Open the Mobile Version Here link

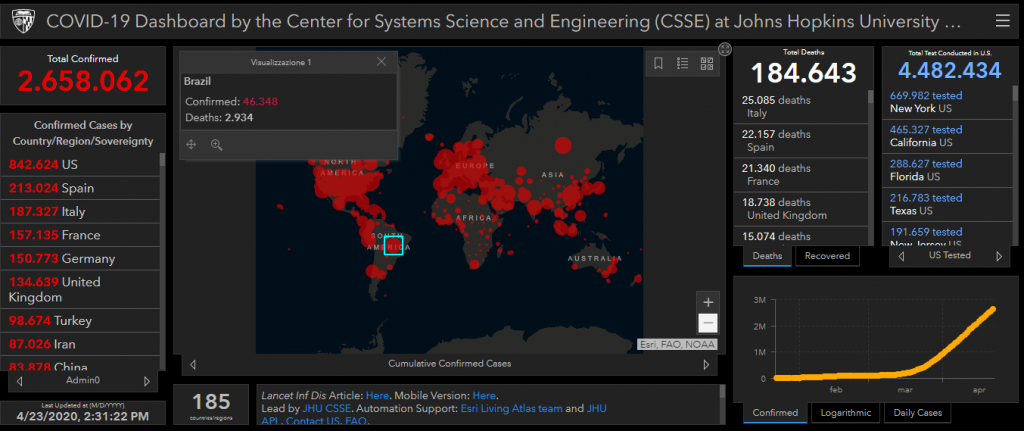pos(483,396)
